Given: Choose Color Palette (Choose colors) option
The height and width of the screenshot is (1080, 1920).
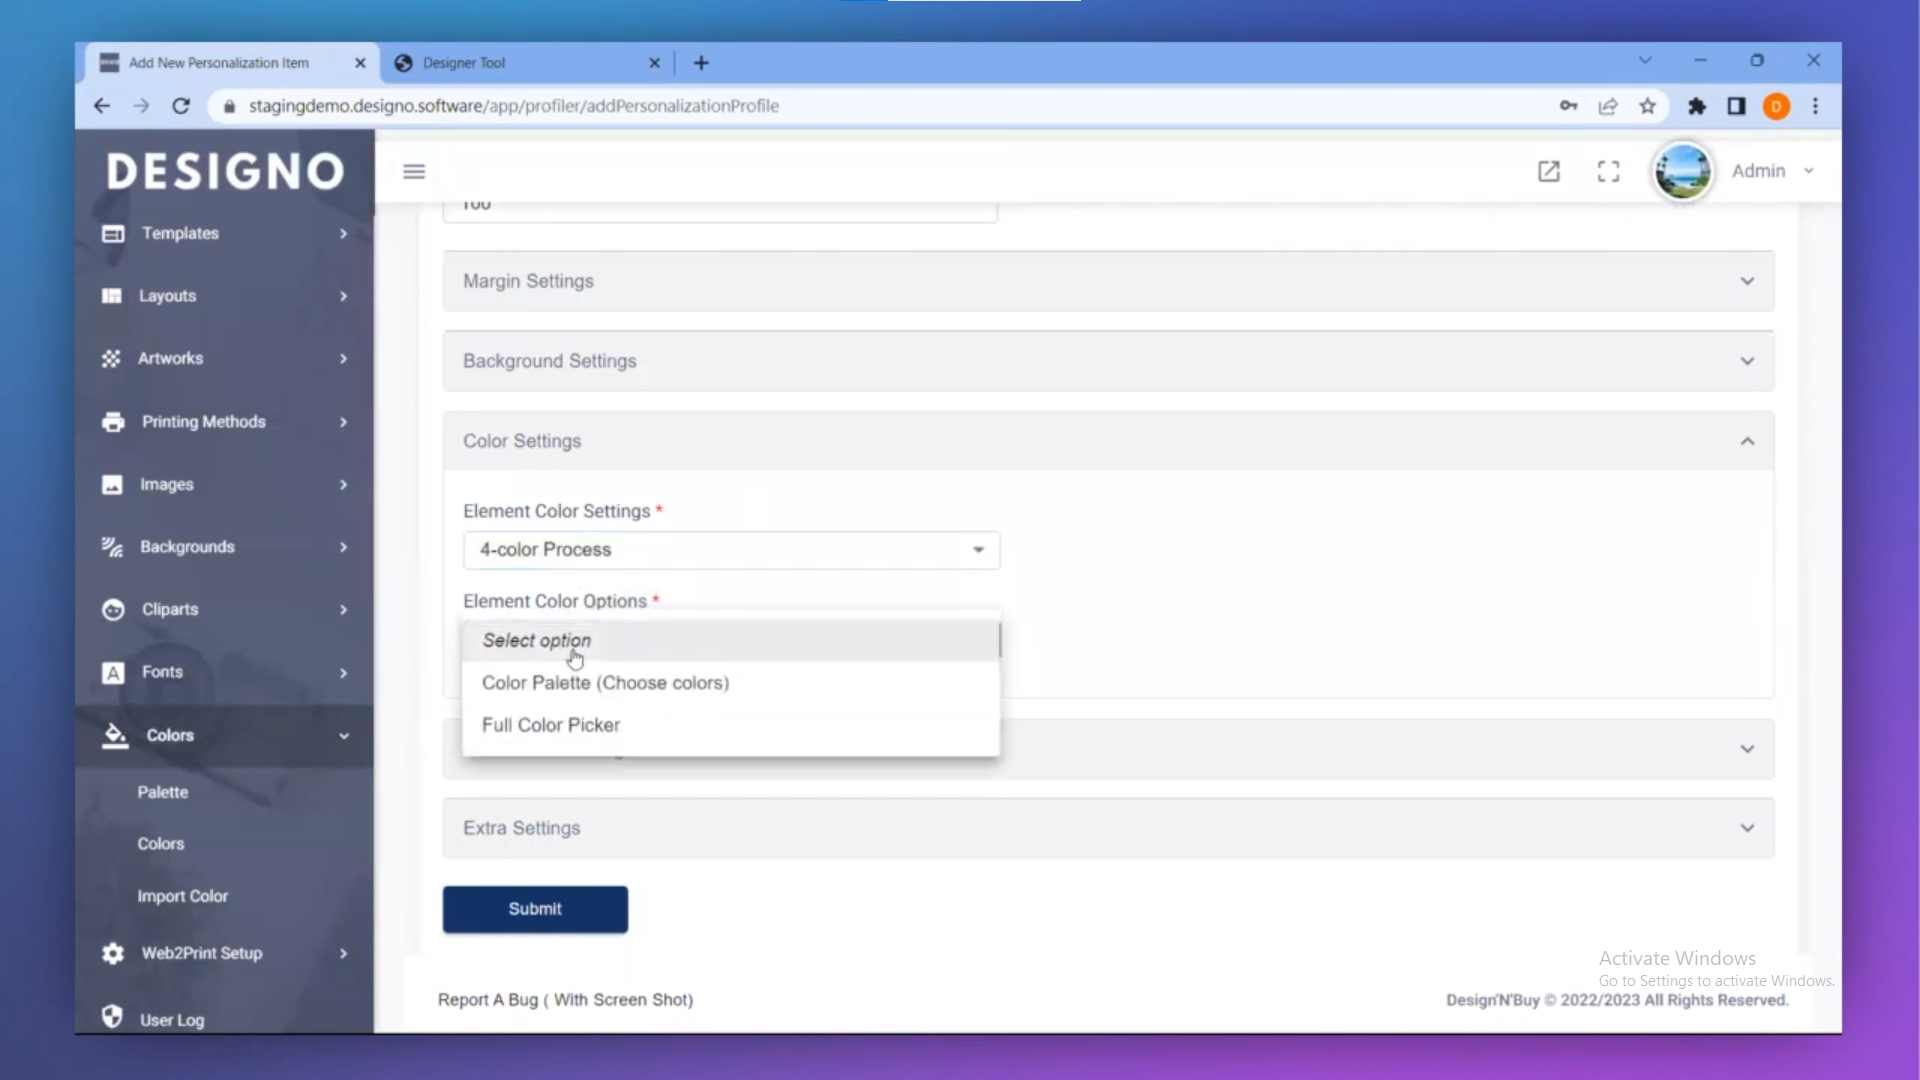Looking at the screenshot, I should (x=605, y=683).
